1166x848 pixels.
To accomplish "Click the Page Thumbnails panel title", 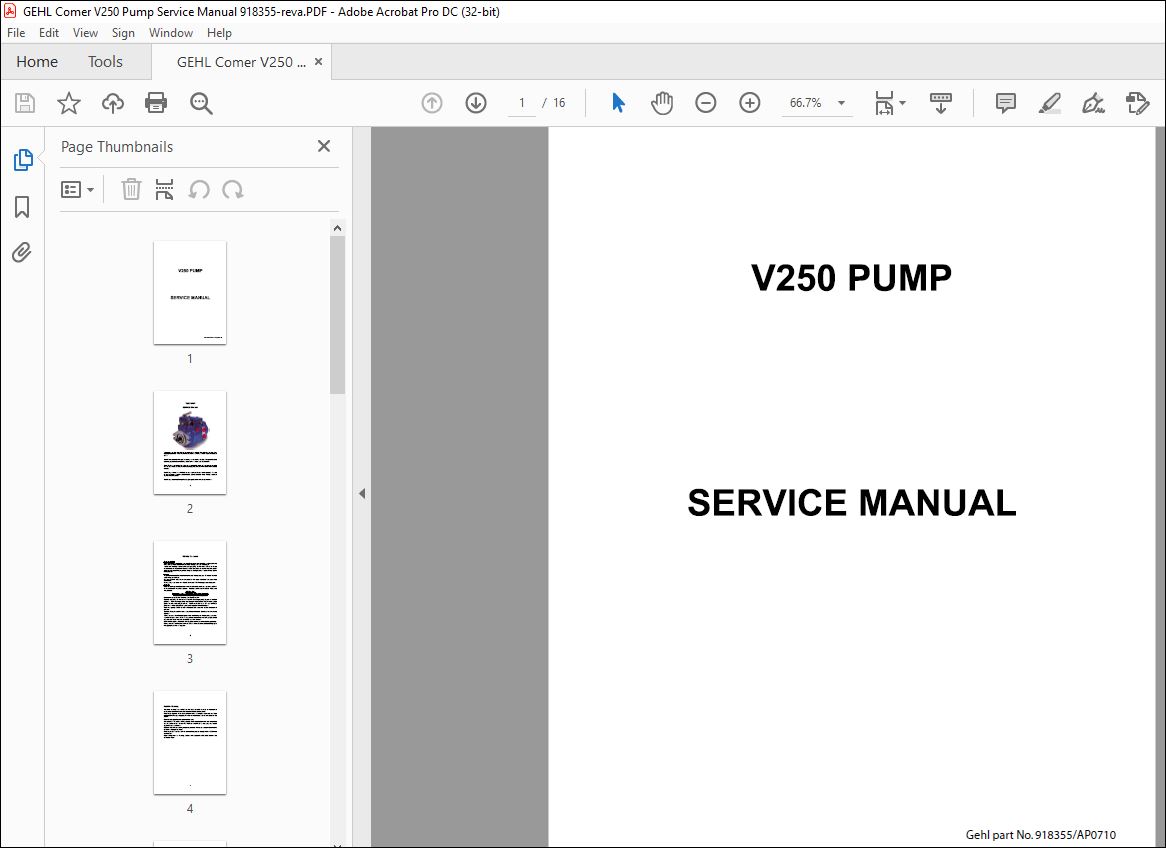I will click(117, 147).
